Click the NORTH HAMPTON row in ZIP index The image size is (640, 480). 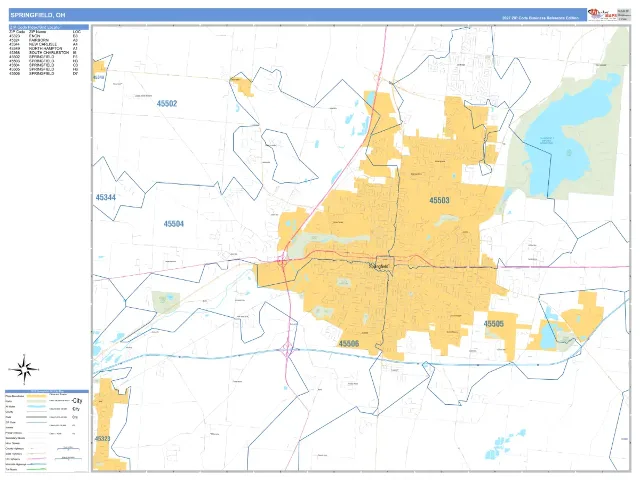pos(43,49)
